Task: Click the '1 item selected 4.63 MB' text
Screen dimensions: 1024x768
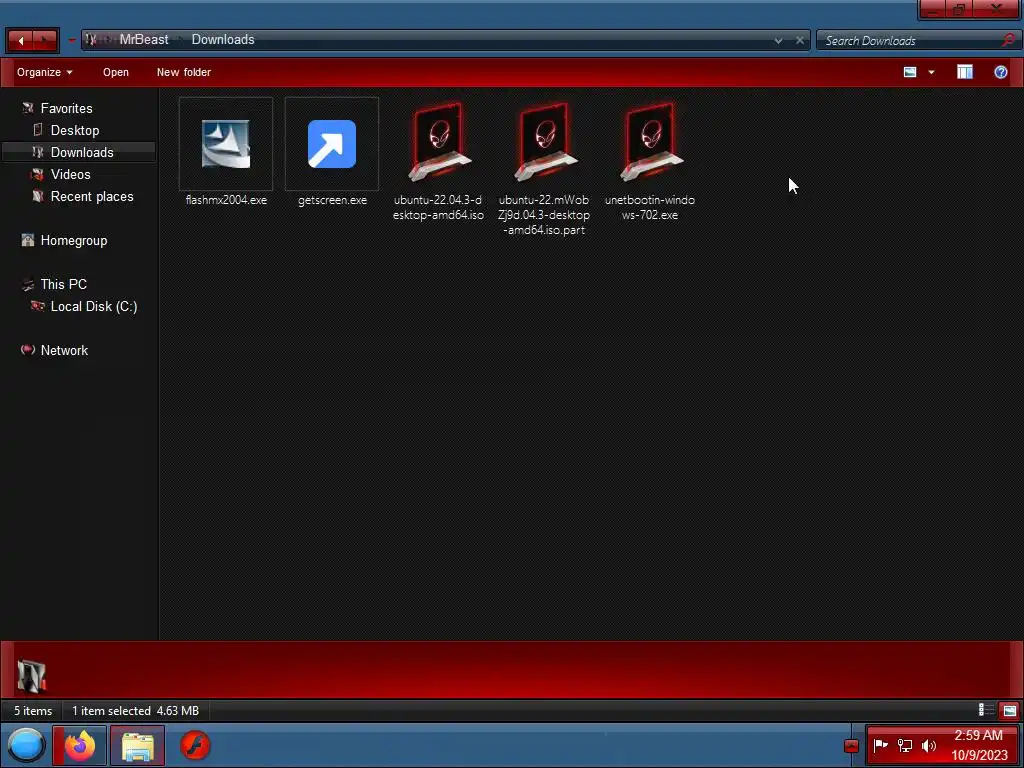Action: 135,711
